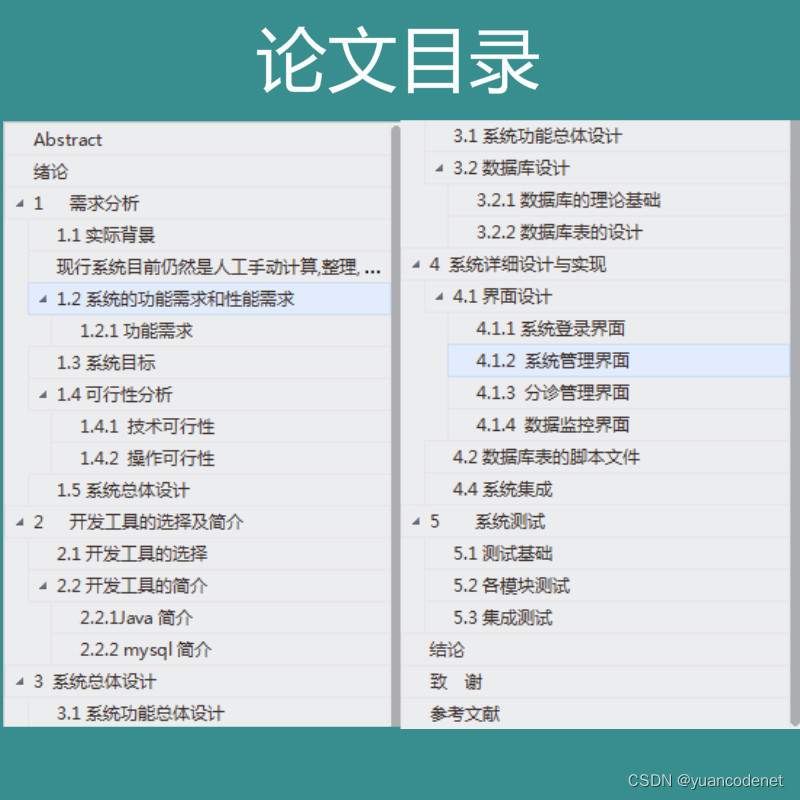Viewport: 800px width, 800px height.
Task: Open the Abstract heading
Action: point(68,140)
